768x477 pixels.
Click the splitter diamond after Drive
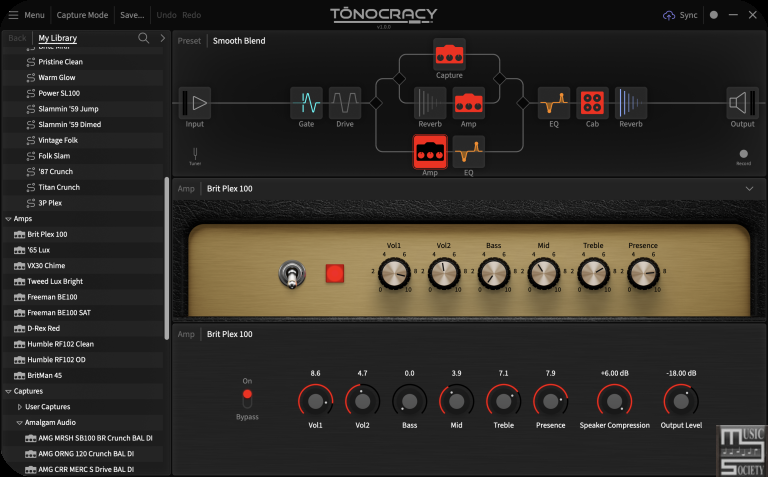(x=376, y=103)
